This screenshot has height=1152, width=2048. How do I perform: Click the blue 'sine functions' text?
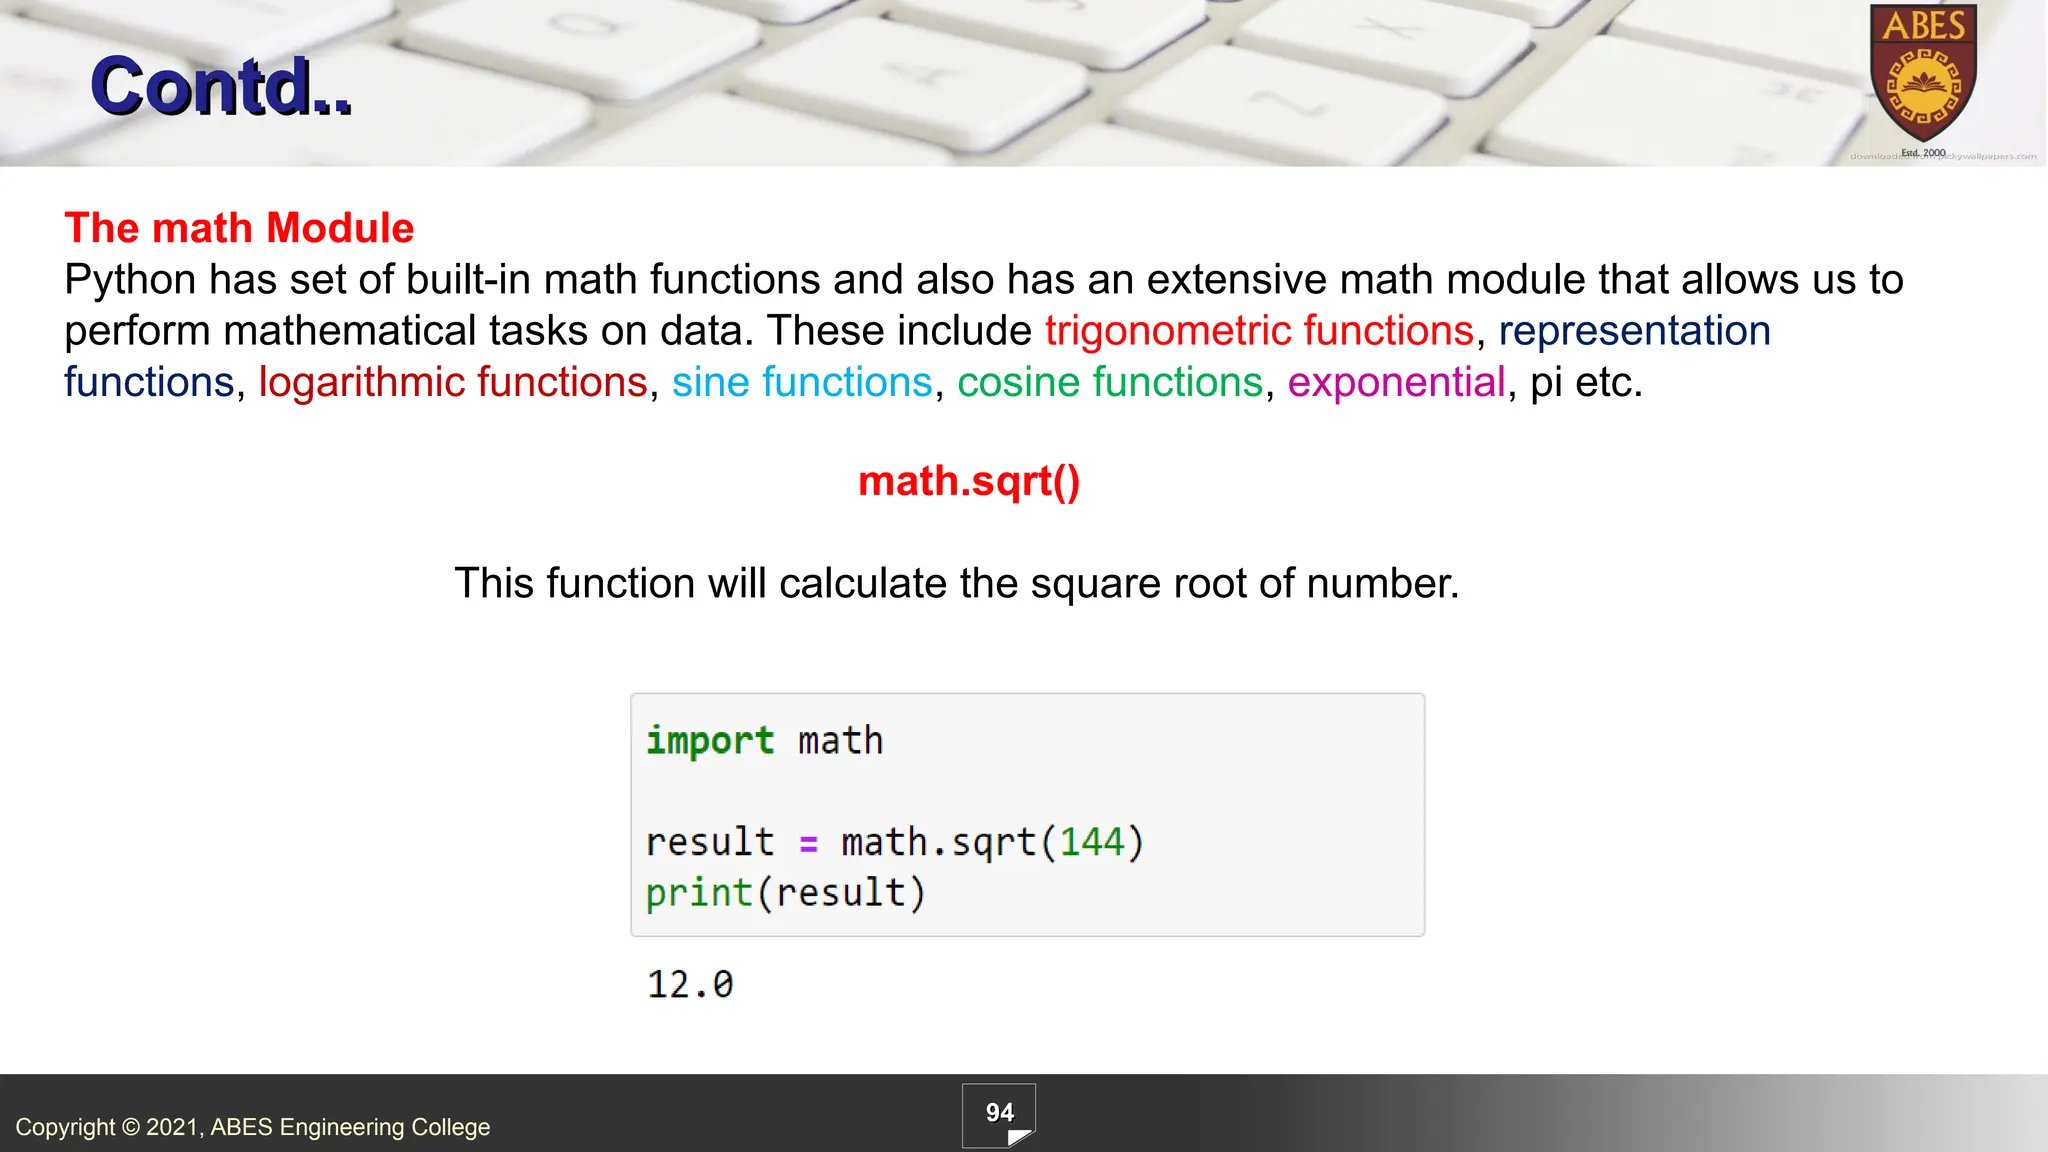(x=802, y=382)
